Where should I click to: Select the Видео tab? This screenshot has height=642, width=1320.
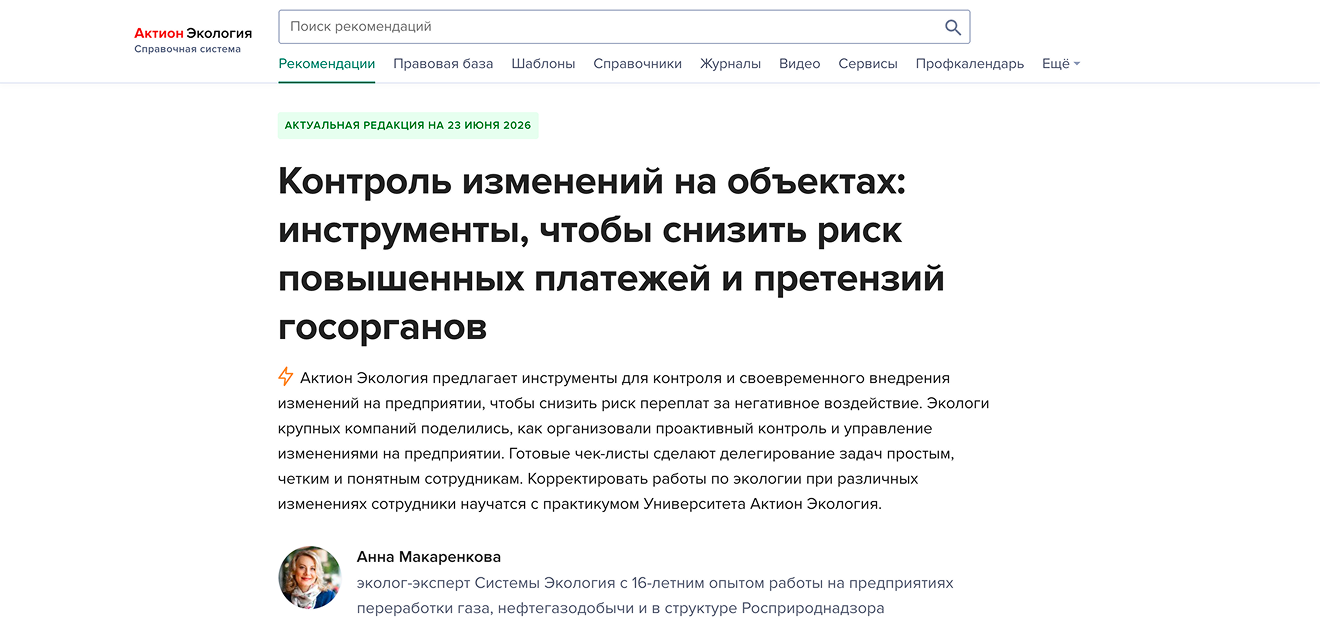coord(799,64)
